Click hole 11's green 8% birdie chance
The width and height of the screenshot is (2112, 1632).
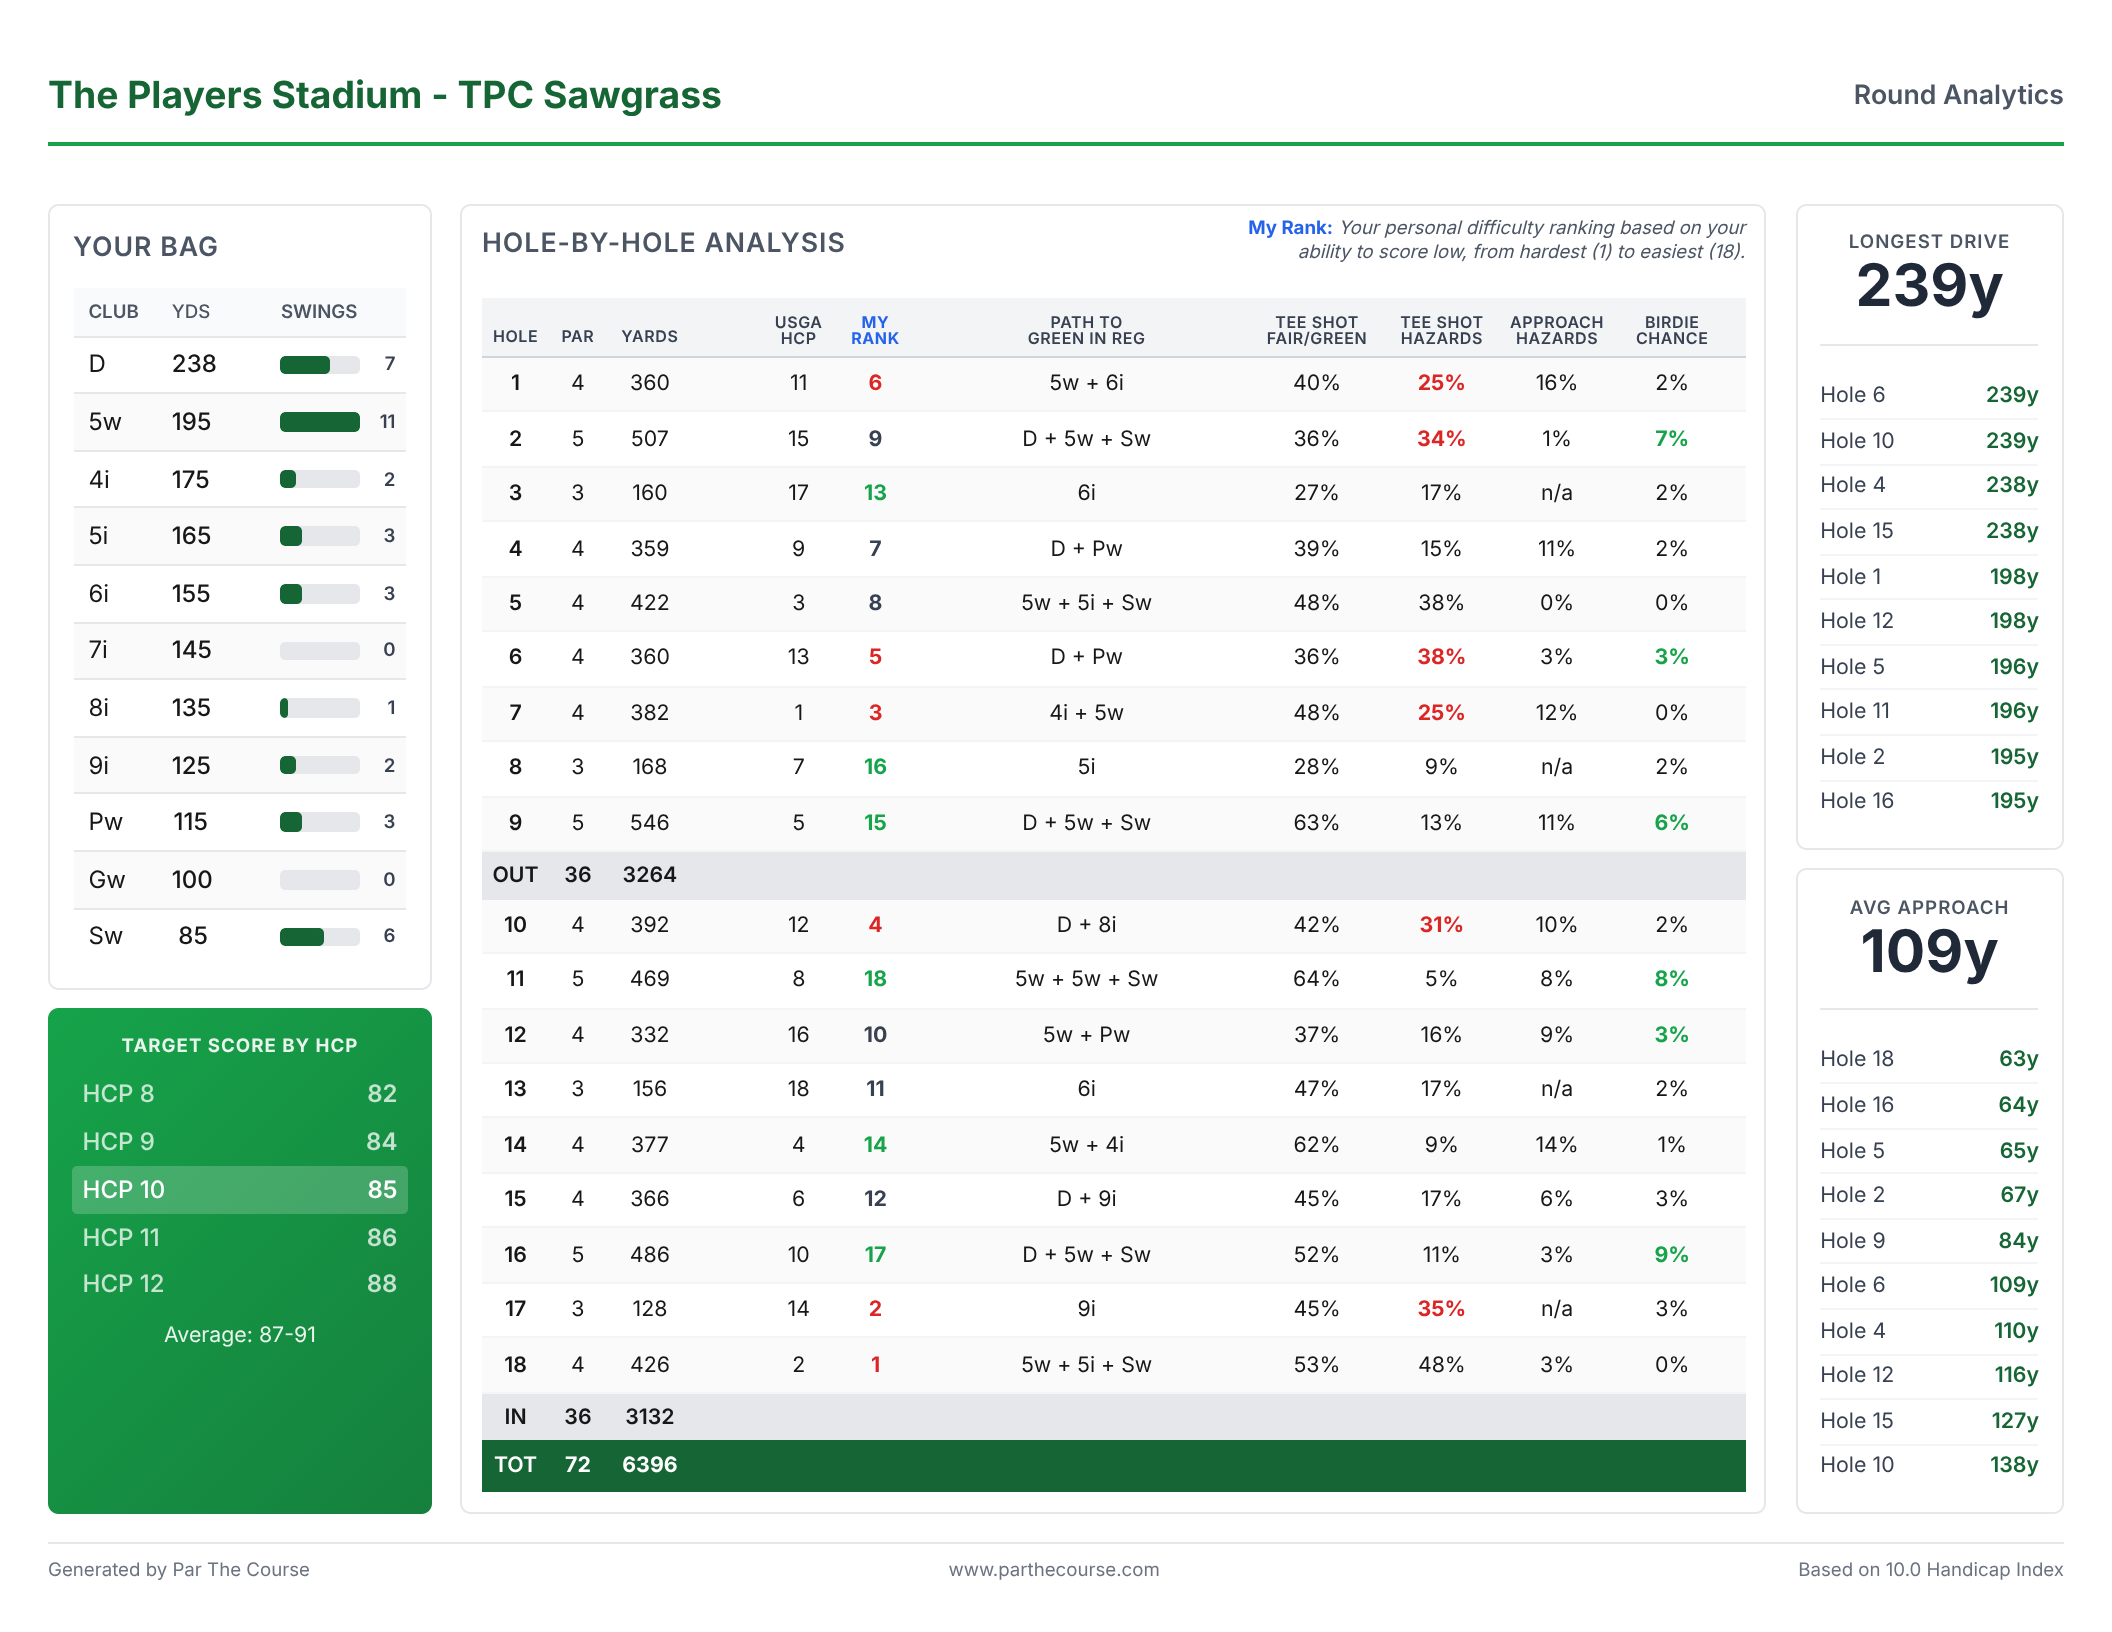point(1671,979)
